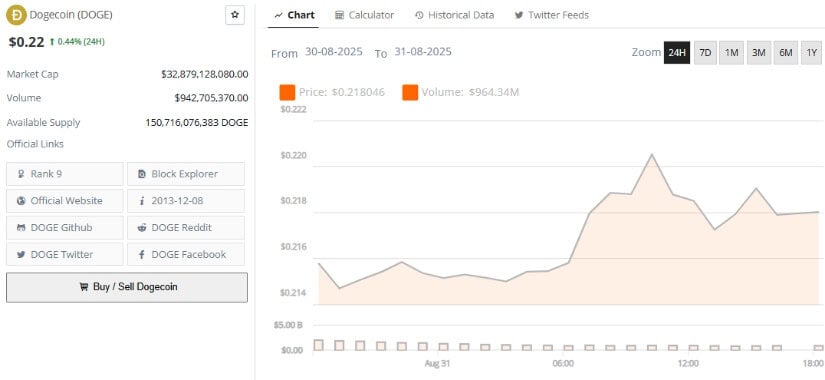This screenshot has height=380, width=825.
Task: Click the 12:00 time axis label
Action: (688, 364)
